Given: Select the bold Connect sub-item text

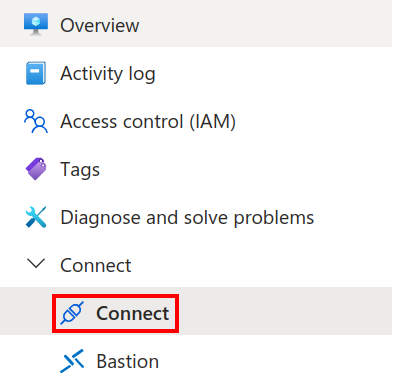Looking at the screenshot, I should point(133,313).
